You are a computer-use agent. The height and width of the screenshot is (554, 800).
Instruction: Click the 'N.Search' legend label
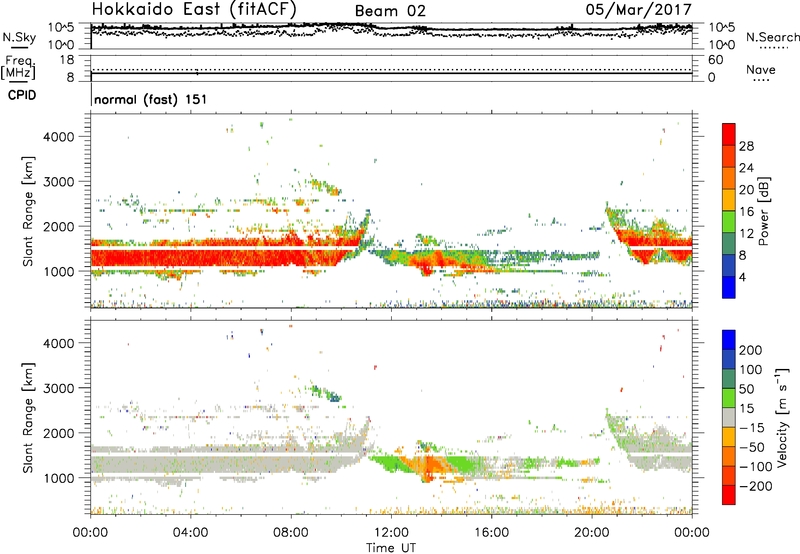pyautogui.click(x=772, y=37)
